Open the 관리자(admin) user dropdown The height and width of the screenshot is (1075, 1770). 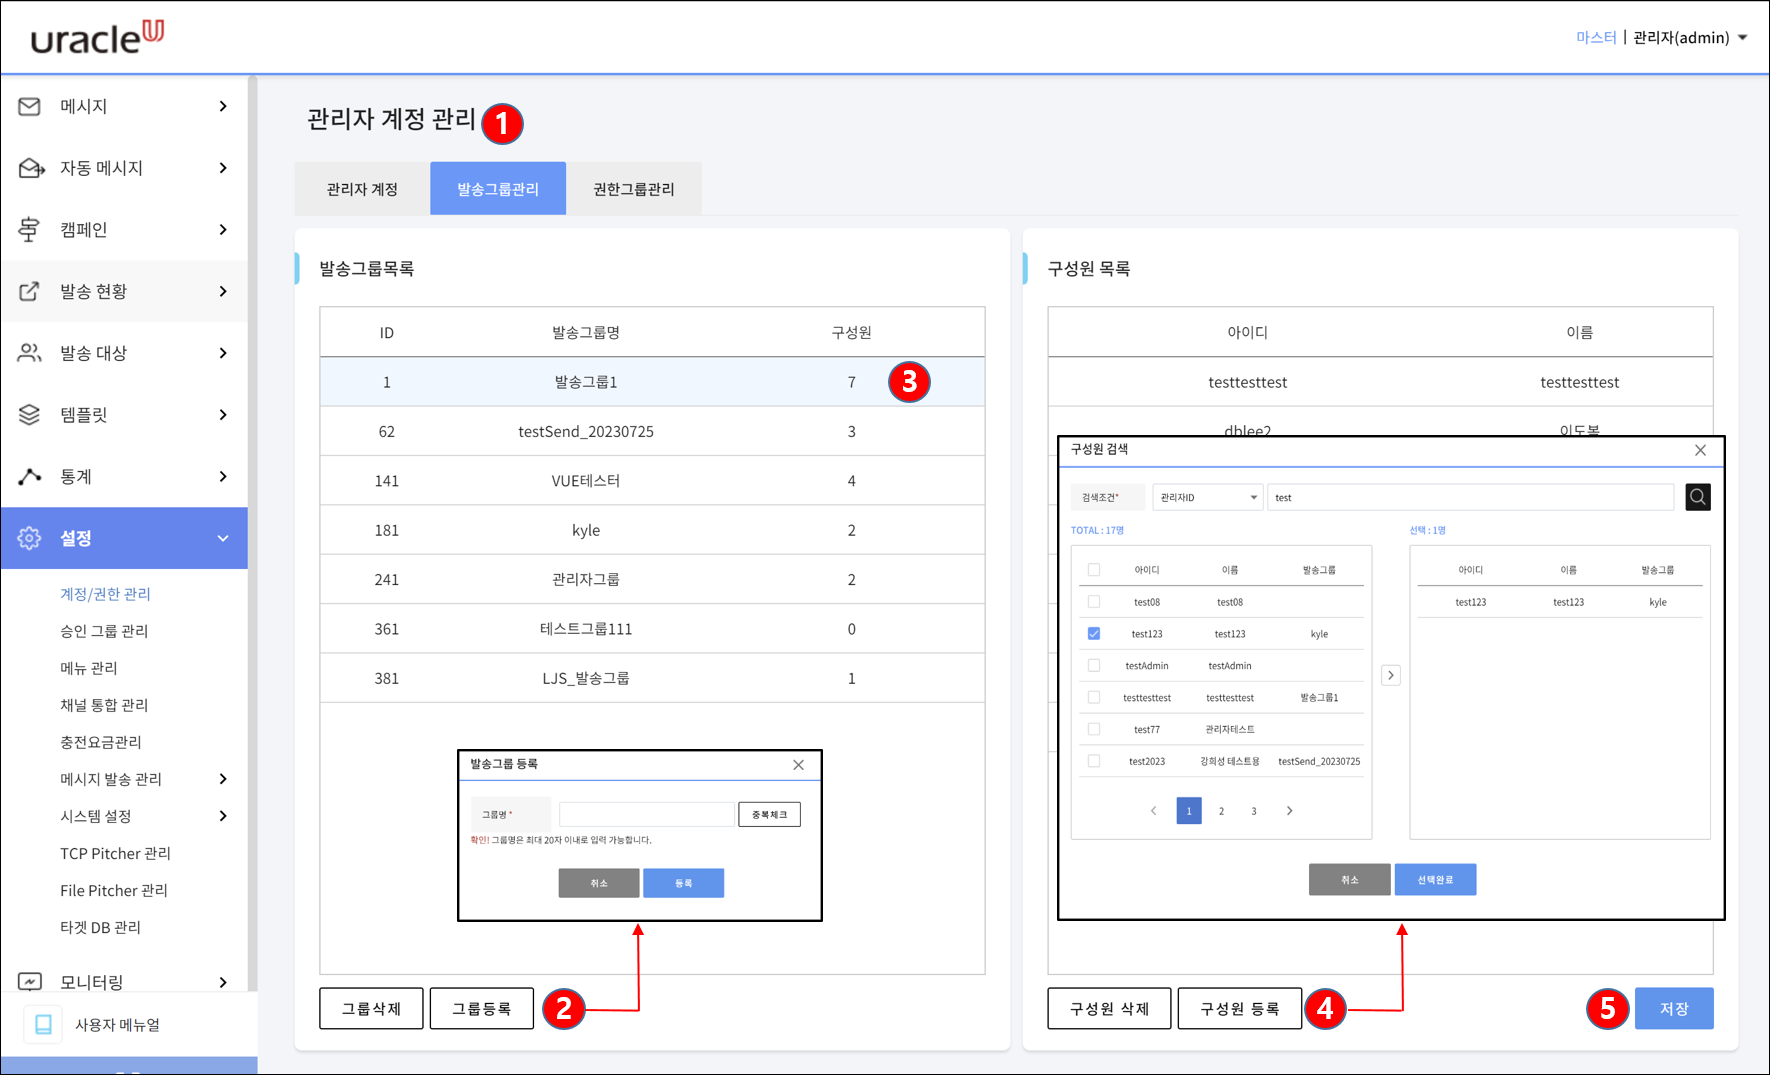click(x=1690, y=37)
